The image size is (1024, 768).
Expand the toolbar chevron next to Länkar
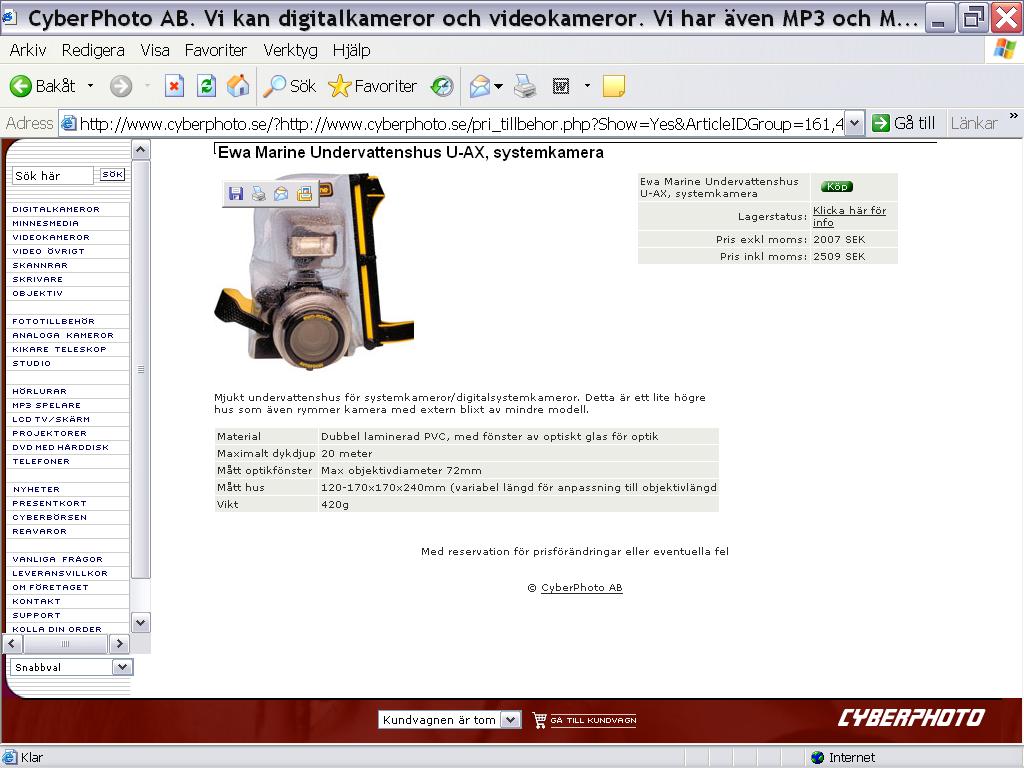point(1014,116)
